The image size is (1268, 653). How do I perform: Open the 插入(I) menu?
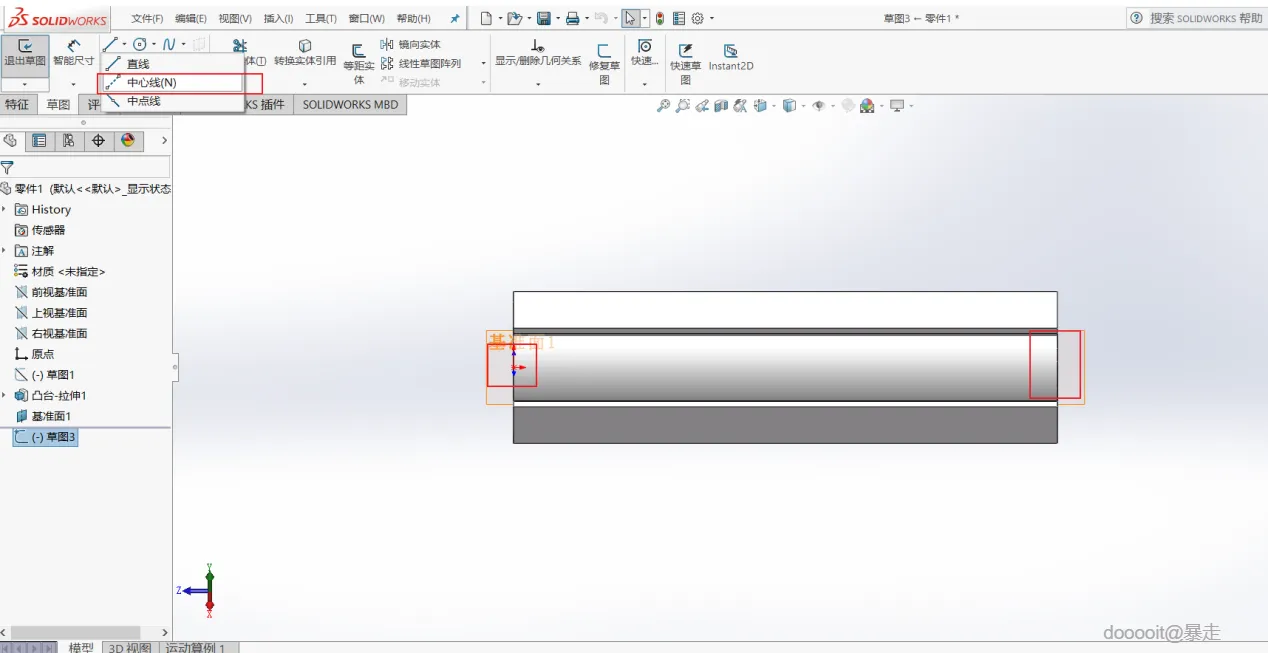pyautogui.click(x=278, y=19)
